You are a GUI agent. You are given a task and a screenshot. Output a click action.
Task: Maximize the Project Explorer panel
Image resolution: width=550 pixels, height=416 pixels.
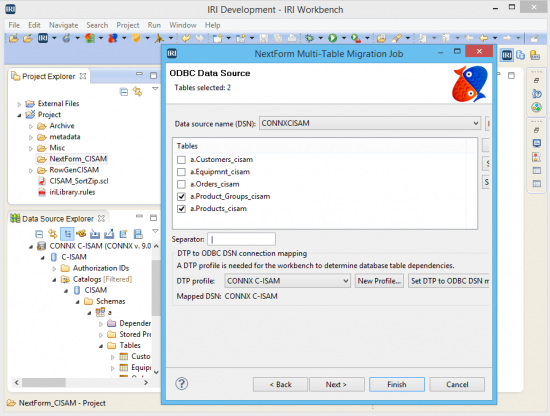click(x=153, y=75)
